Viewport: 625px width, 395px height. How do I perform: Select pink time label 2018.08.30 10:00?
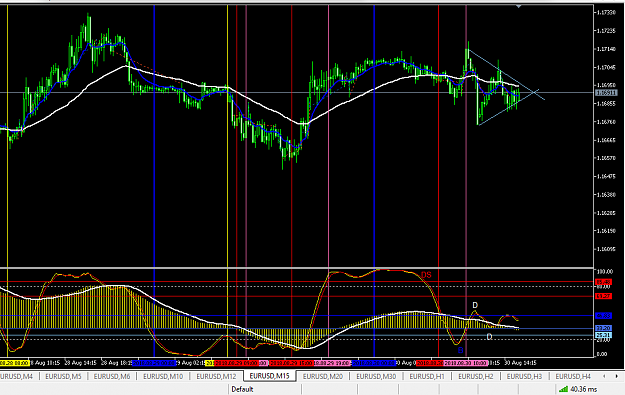pos(466,363)
